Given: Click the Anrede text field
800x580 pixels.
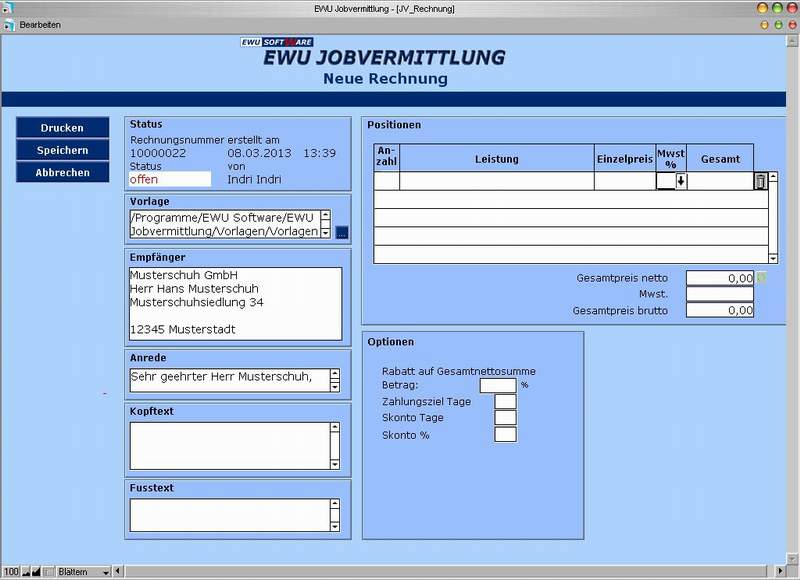Looking at the screenshot, I should pos(230,380).
